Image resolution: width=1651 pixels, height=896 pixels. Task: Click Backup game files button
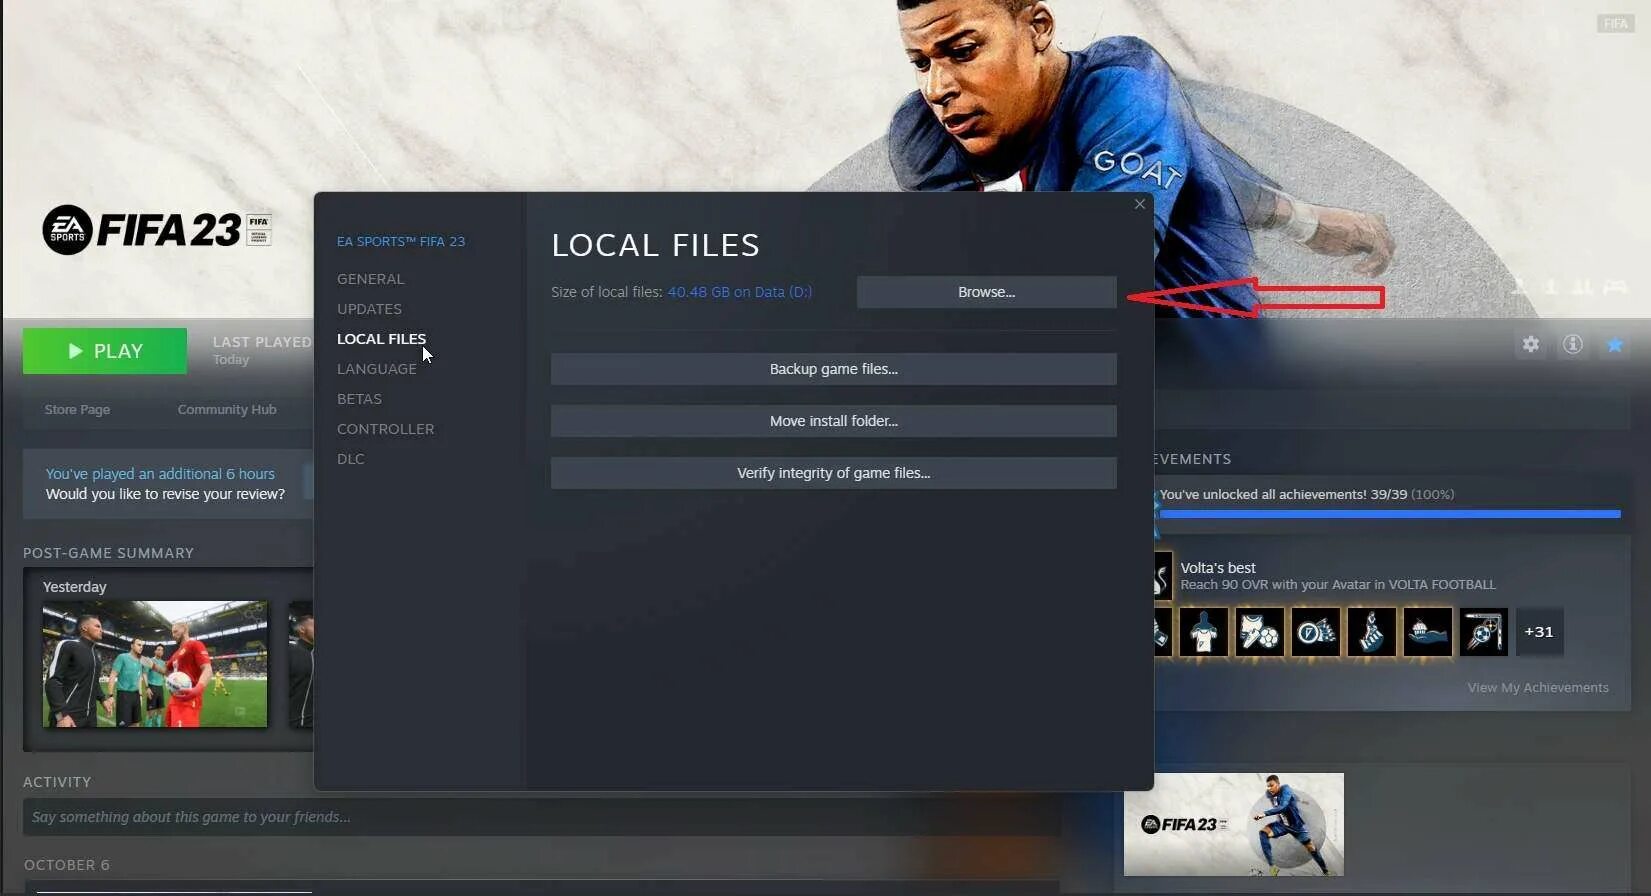click(x=833, y=369)
